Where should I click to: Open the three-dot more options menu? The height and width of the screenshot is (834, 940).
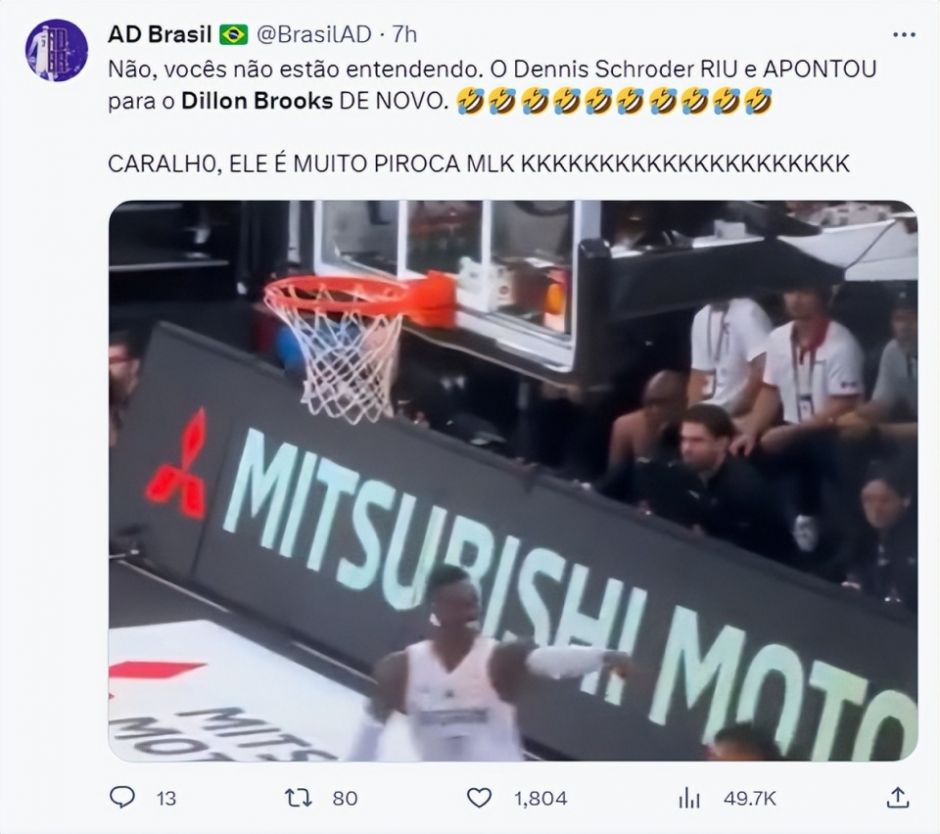tap(904, 35)
